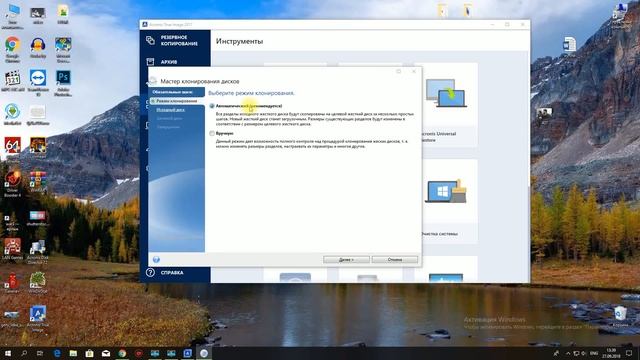Image resolution: width=640 pixels, height=360 pixels.
Task: Click the taskbar search magnifier icon
Action: 24,353
